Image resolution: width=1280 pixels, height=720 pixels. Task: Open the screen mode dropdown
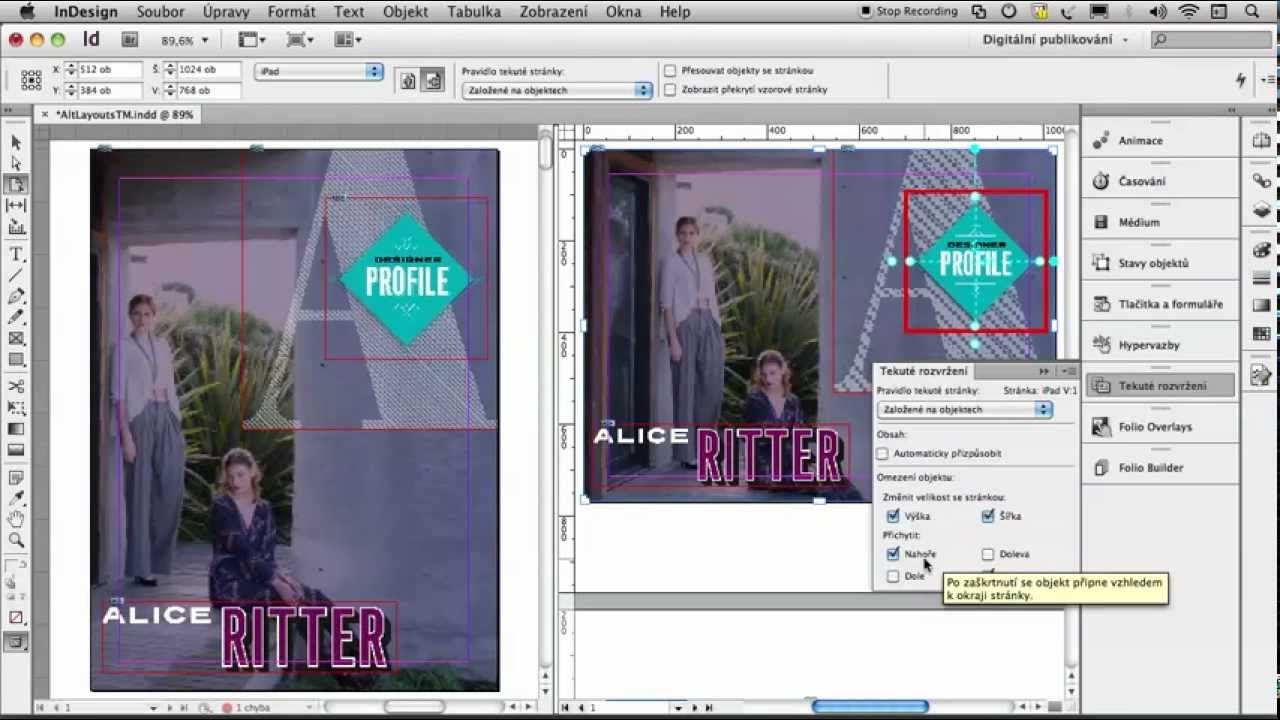click(300, 40)
